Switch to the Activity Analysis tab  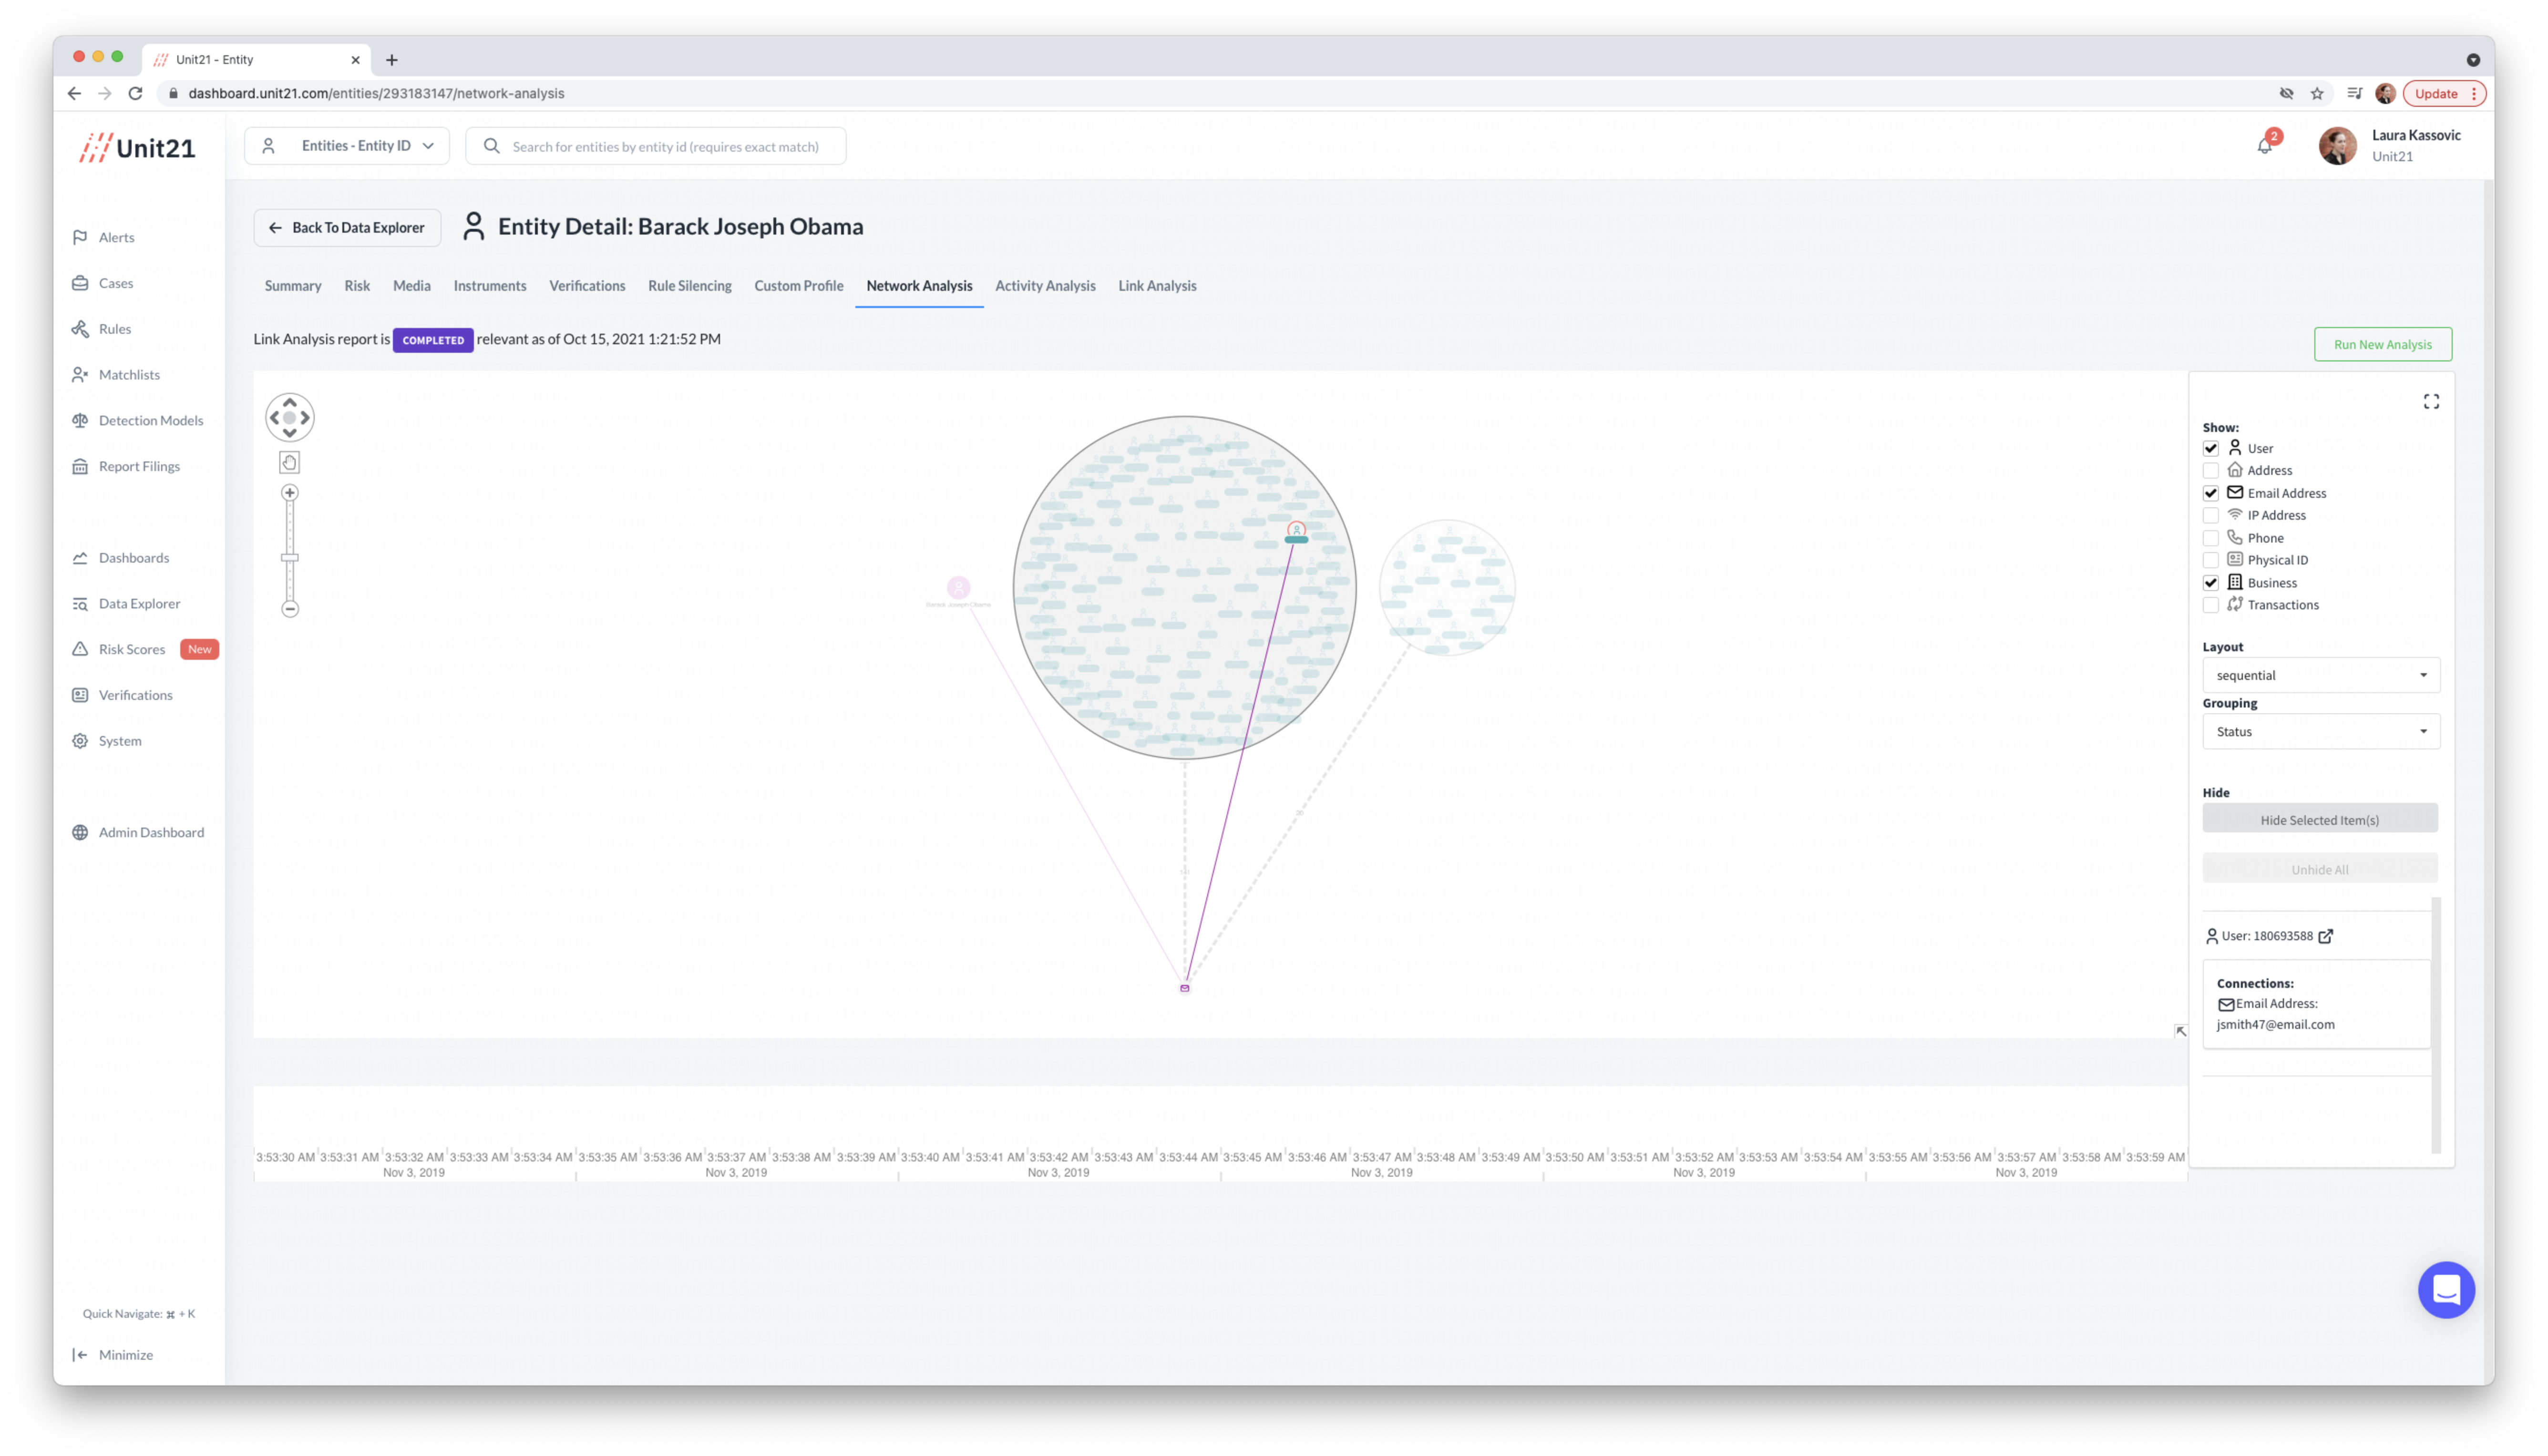coord(1045,286)
